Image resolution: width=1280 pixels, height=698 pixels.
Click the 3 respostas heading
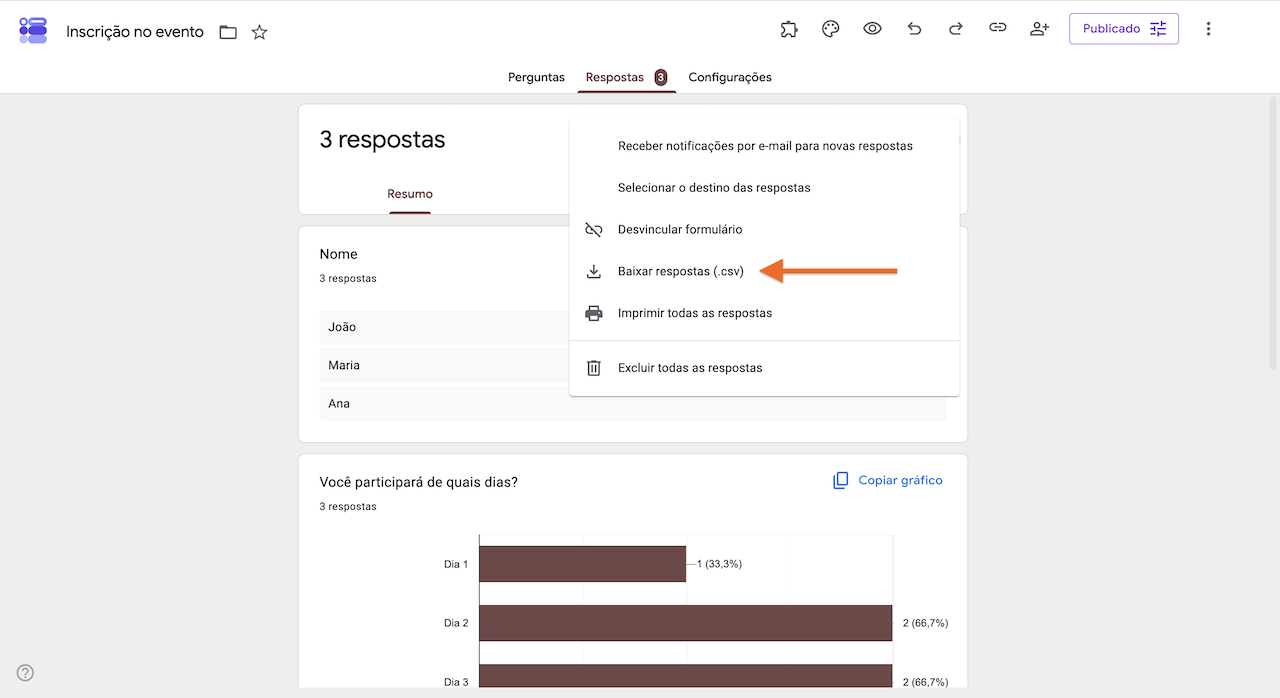[382, 140]
